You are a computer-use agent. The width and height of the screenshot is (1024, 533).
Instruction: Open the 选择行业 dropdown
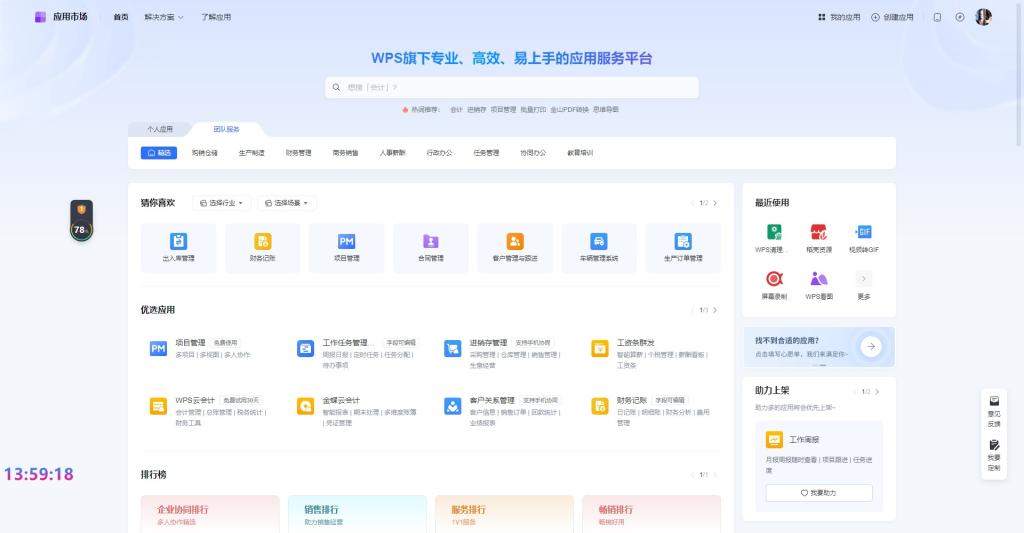coord(221,203)
